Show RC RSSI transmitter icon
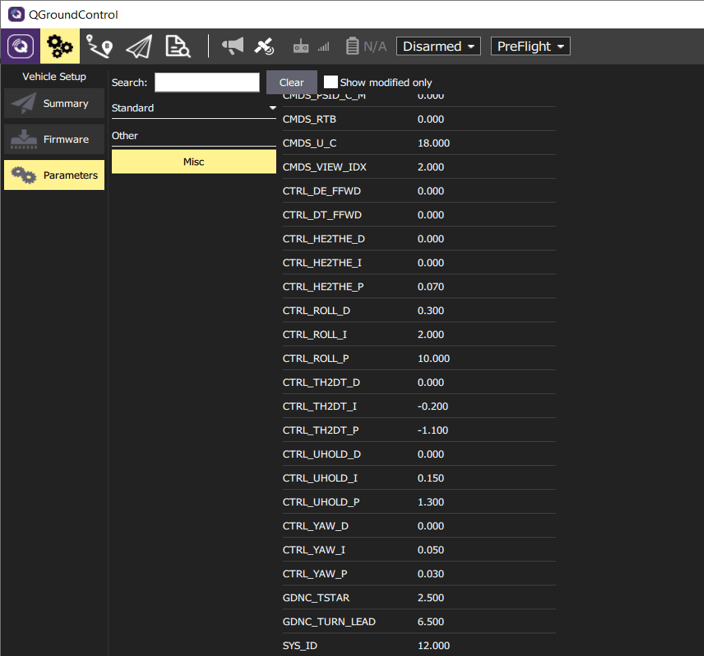The height and width of the screenshot is (656, 704). [300, 46]
